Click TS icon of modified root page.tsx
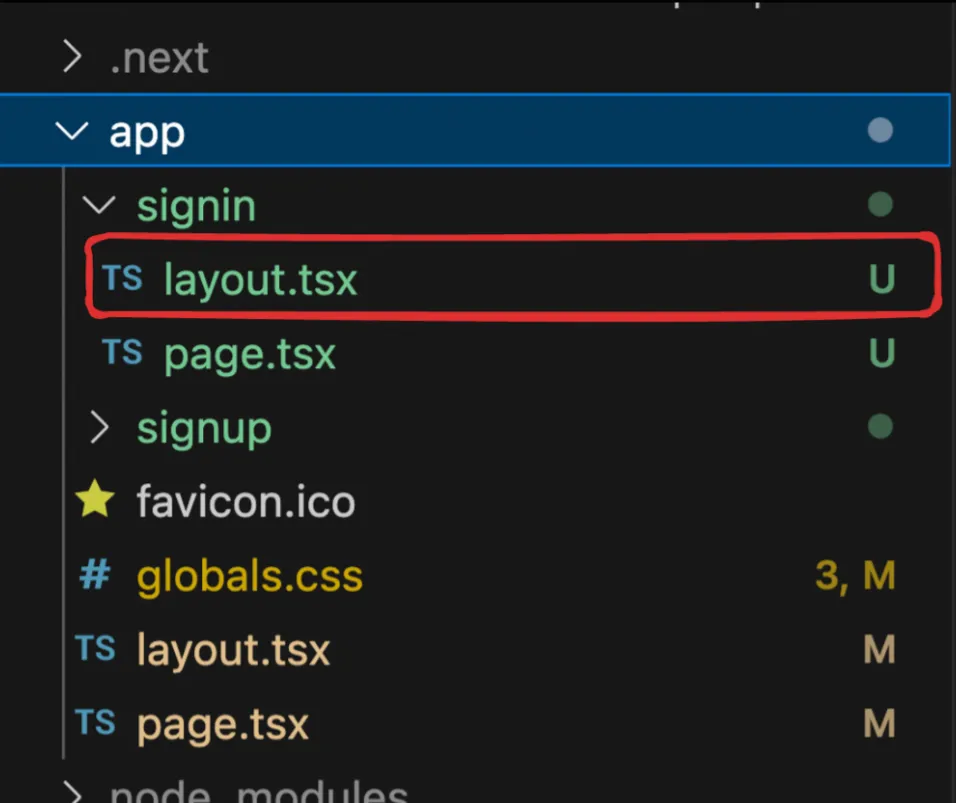The width and height of the screenshot is (956, 803). coord(96,722)
